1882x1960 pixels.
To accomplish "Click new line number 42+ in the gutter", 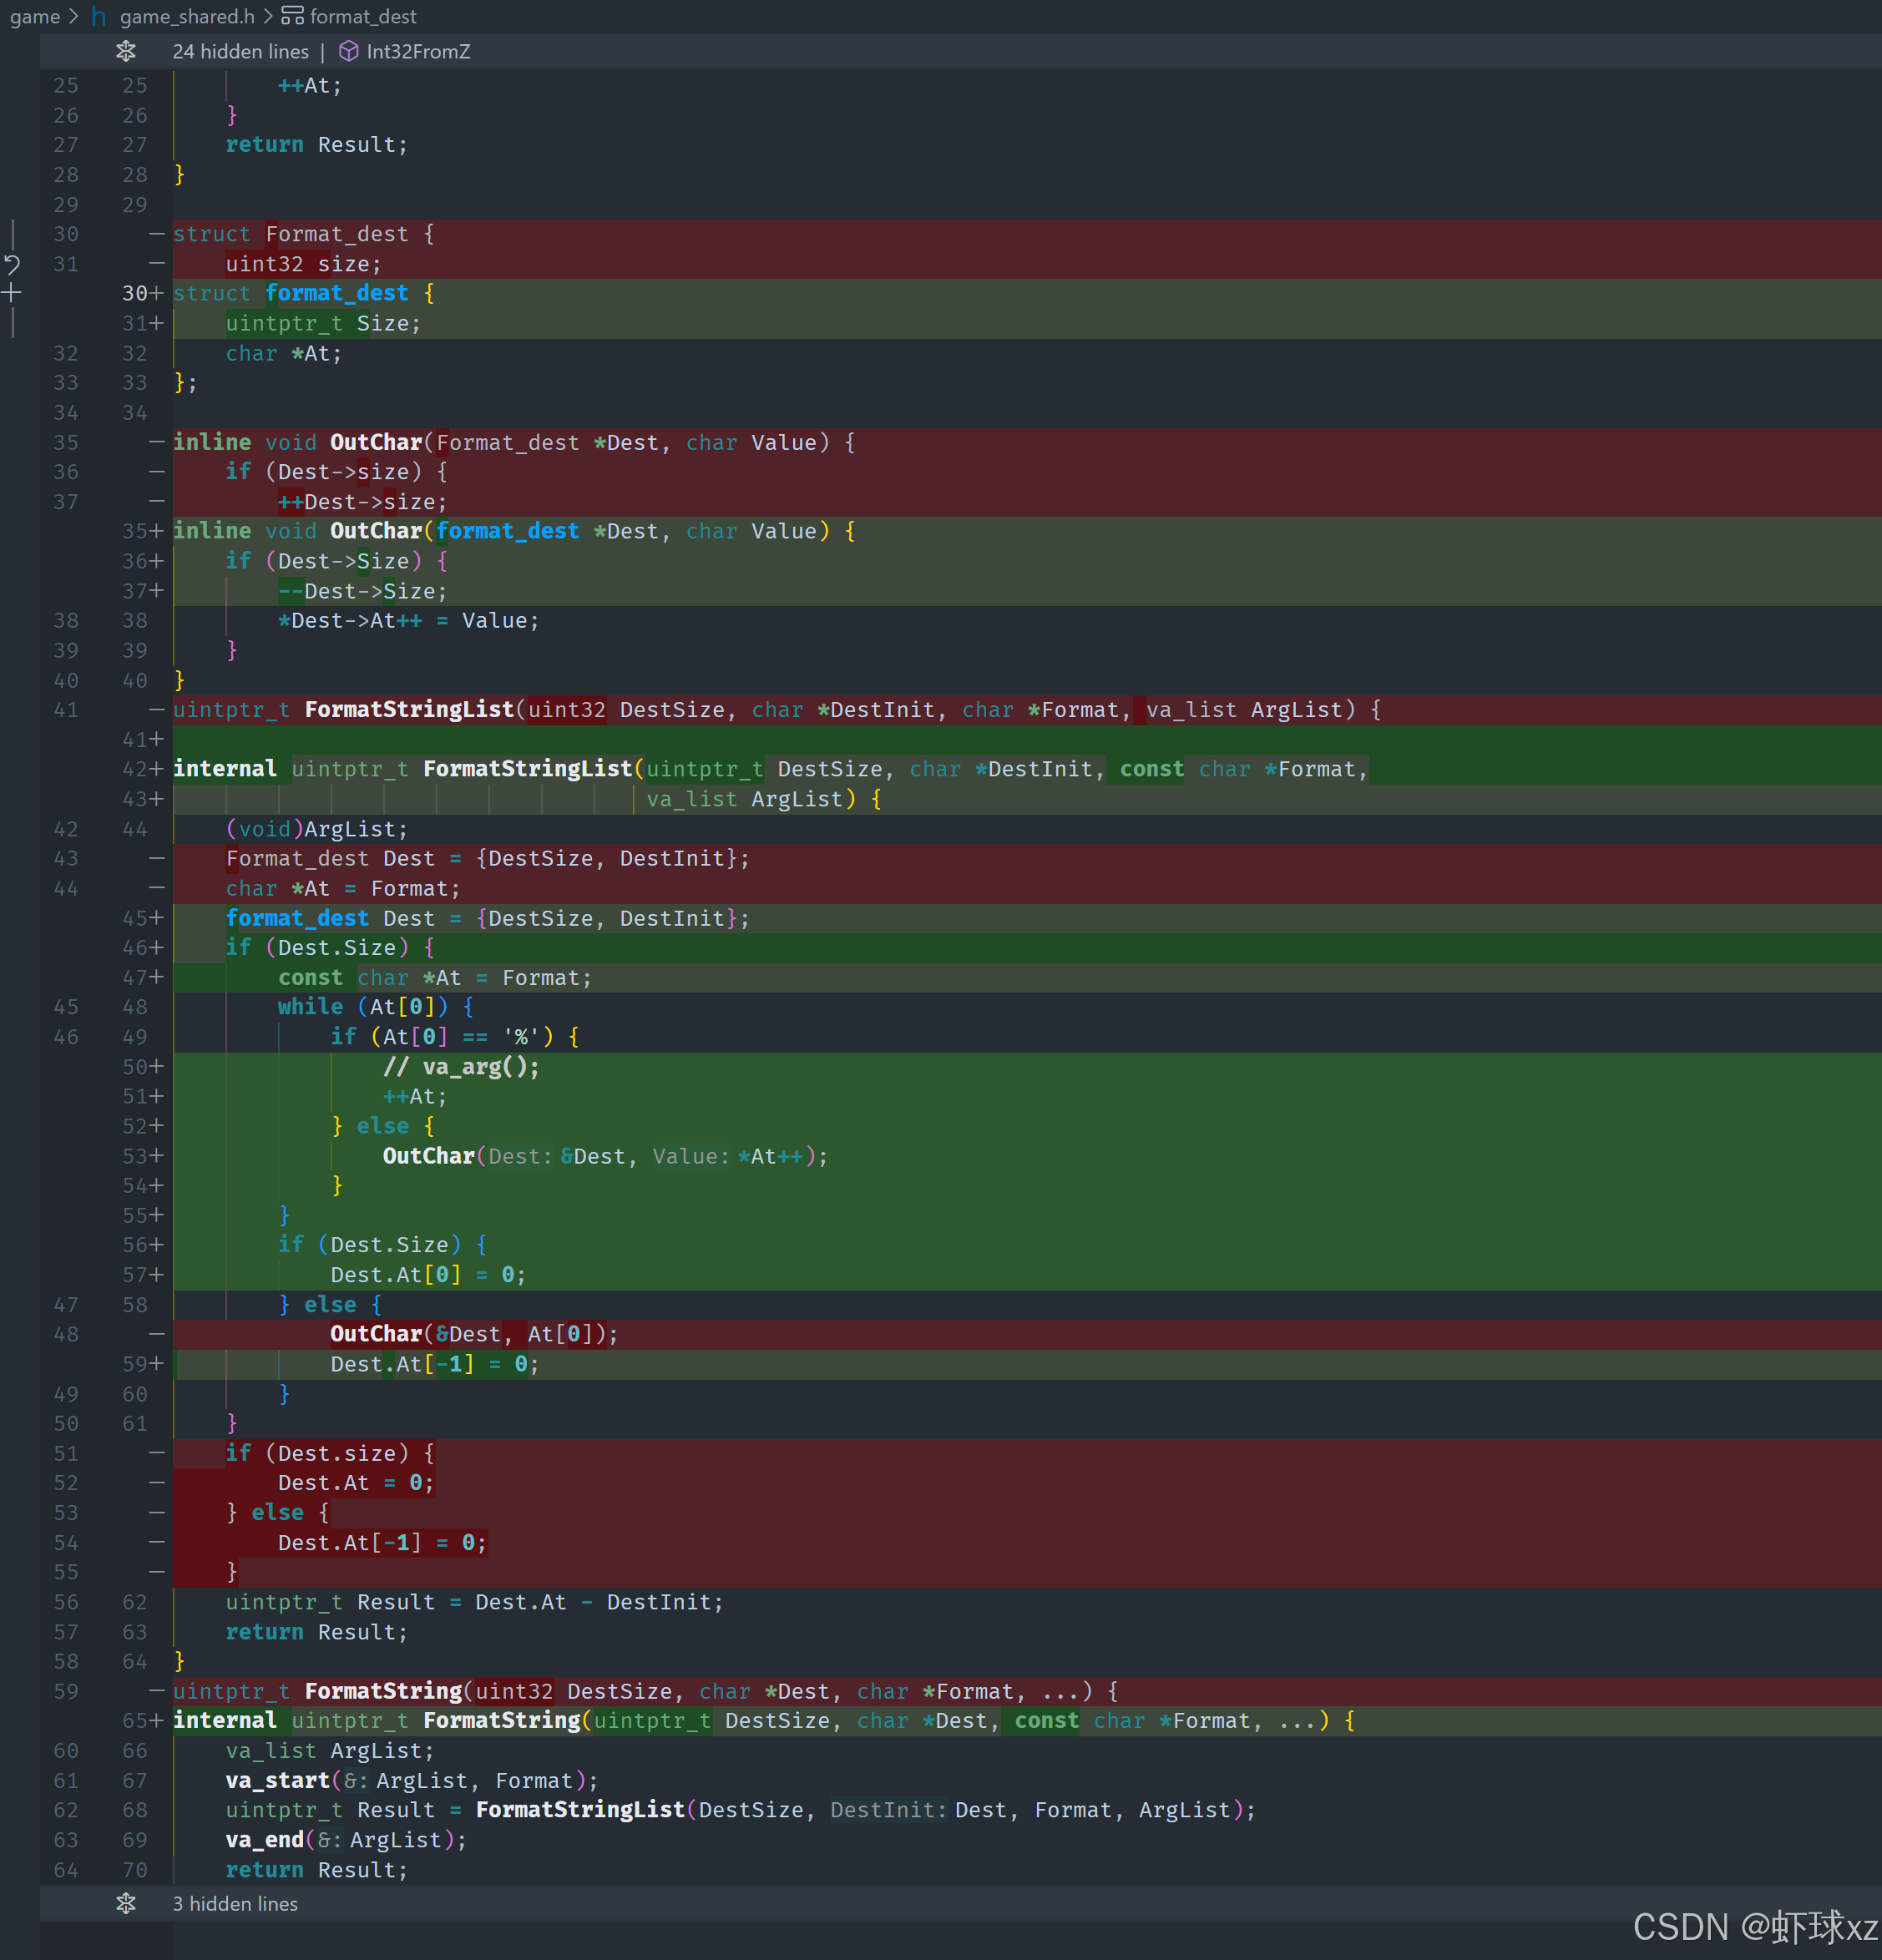I will 143,770.
